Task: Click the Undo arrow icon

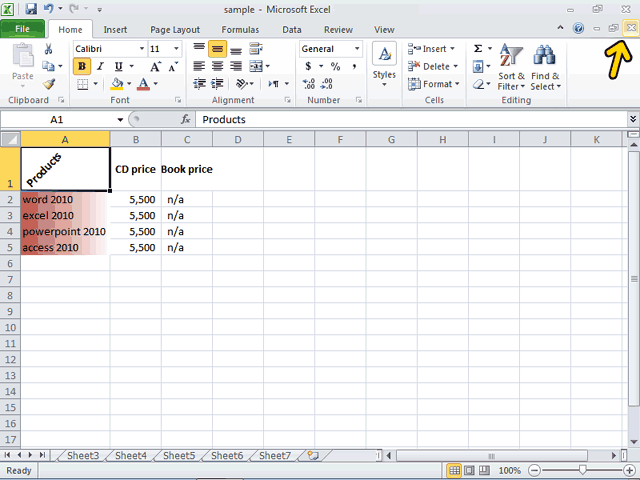Action: [x=48, y=9]
